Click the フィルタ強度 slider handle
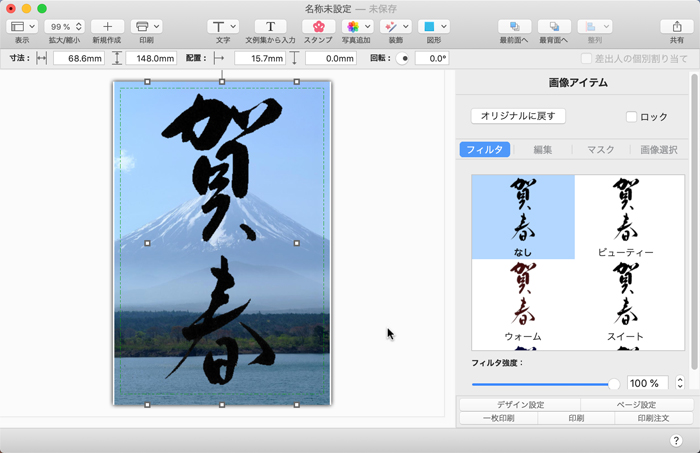The height and width of the screenshot is (453, 700). pyautogui.click(x=614, y=383)
